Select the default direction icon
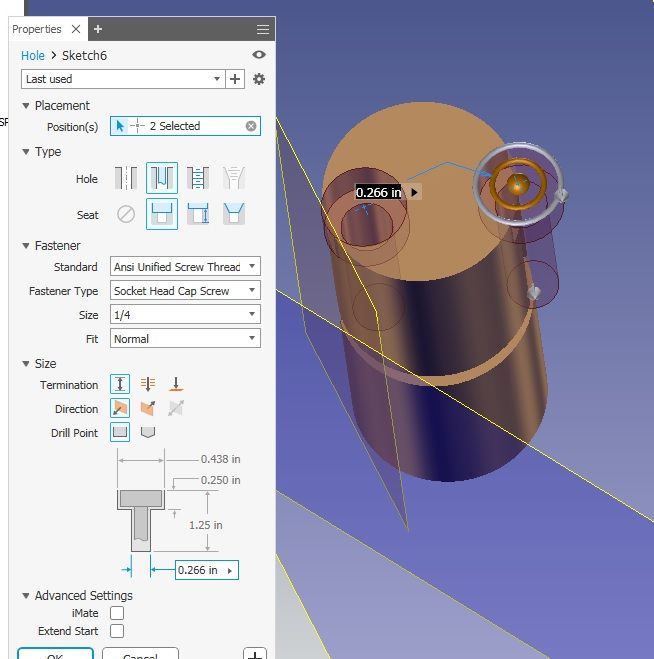Image resolution: width=654 pixels, height=659 pixels. coord(120,408)
